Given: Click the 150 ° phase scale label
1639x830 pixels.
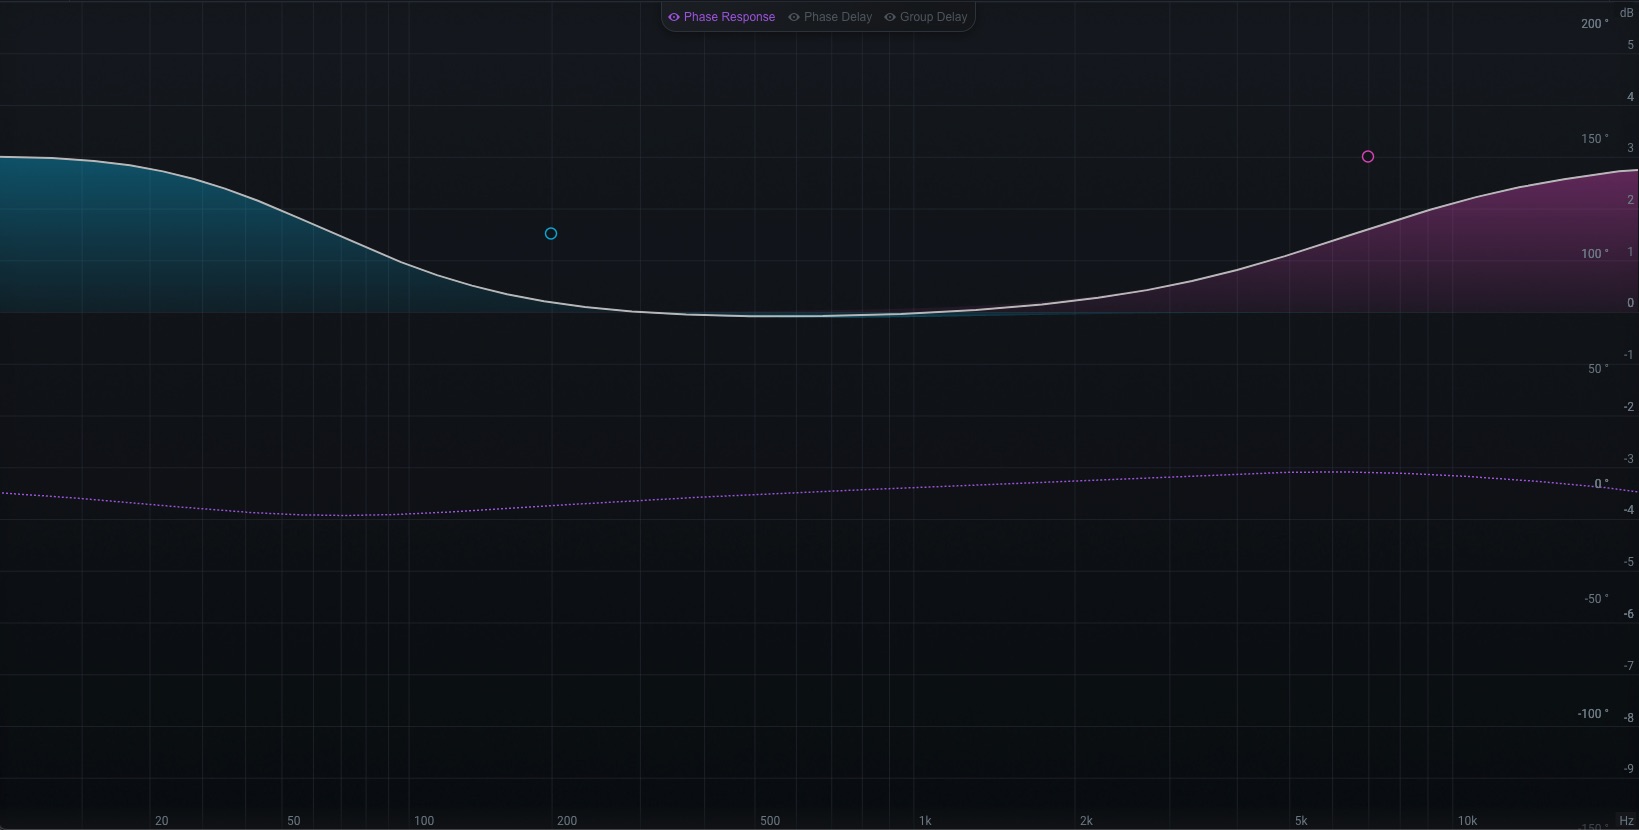Looking at the screenshot, I should click(x=1595, y=139).
